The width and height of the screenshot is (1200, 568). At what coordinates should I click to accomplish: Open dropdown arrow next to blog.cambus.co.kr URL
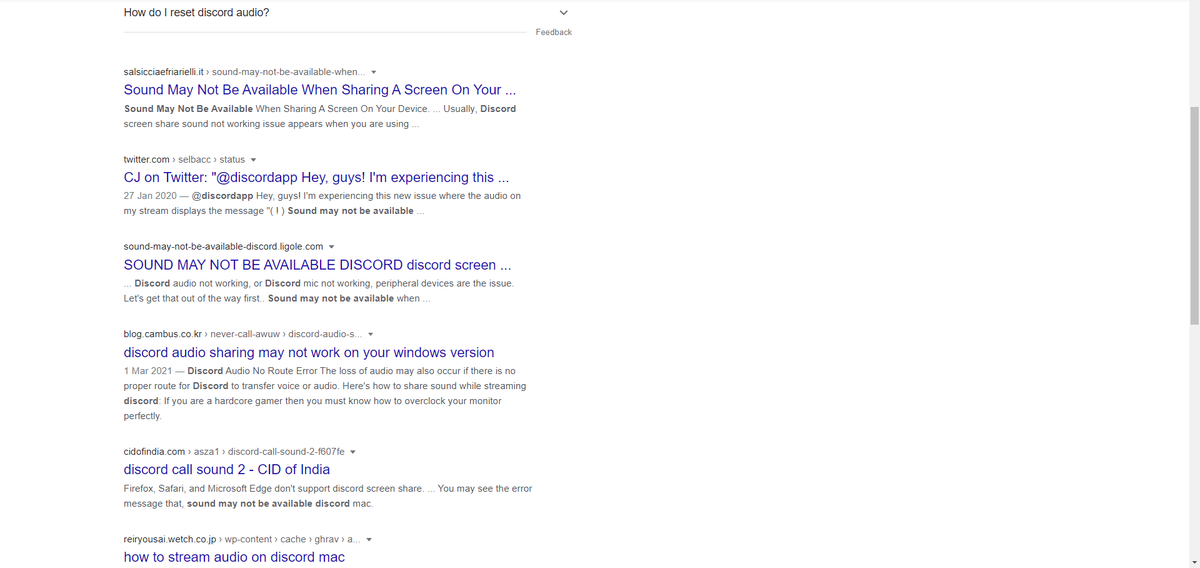(x=371, y=334)
